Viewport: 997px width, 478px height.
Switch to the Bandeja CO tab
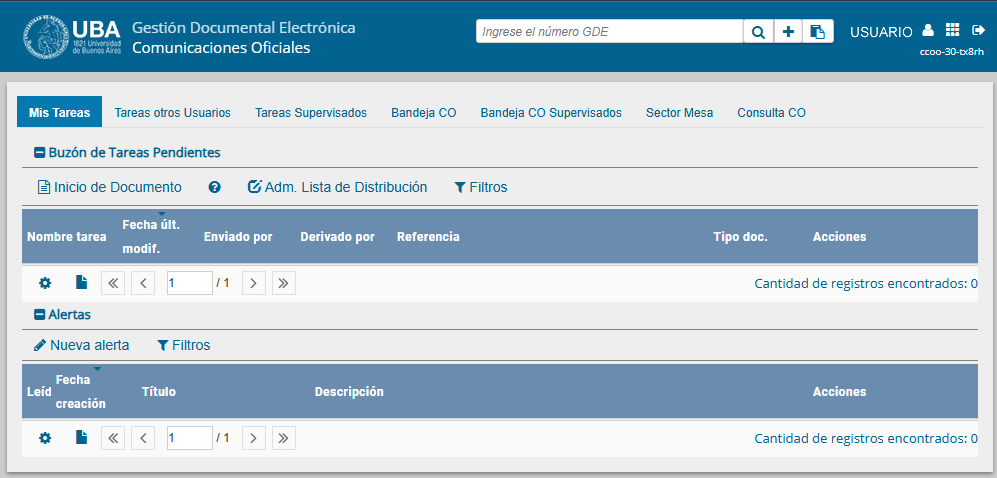click(423, 113)
